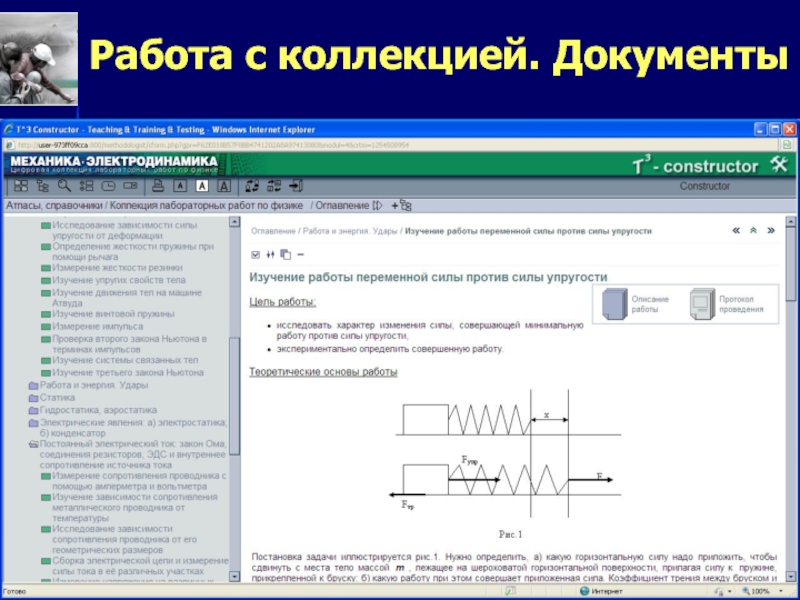
Task: Click the tools icon next to T3-constructor
Action: (x=779, y=164)
